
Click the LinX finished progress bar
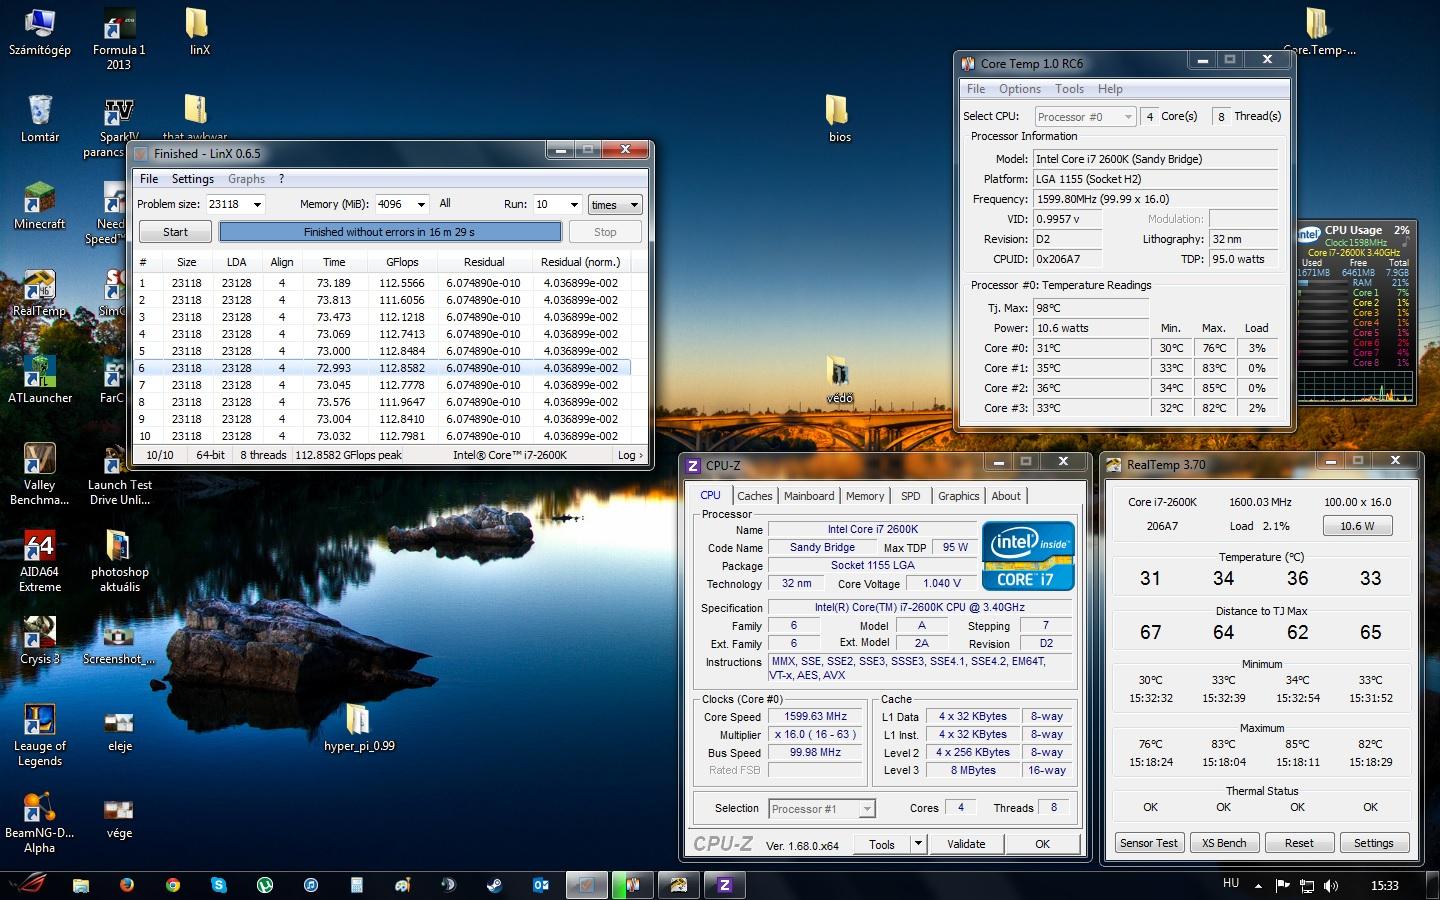(390, 232)
